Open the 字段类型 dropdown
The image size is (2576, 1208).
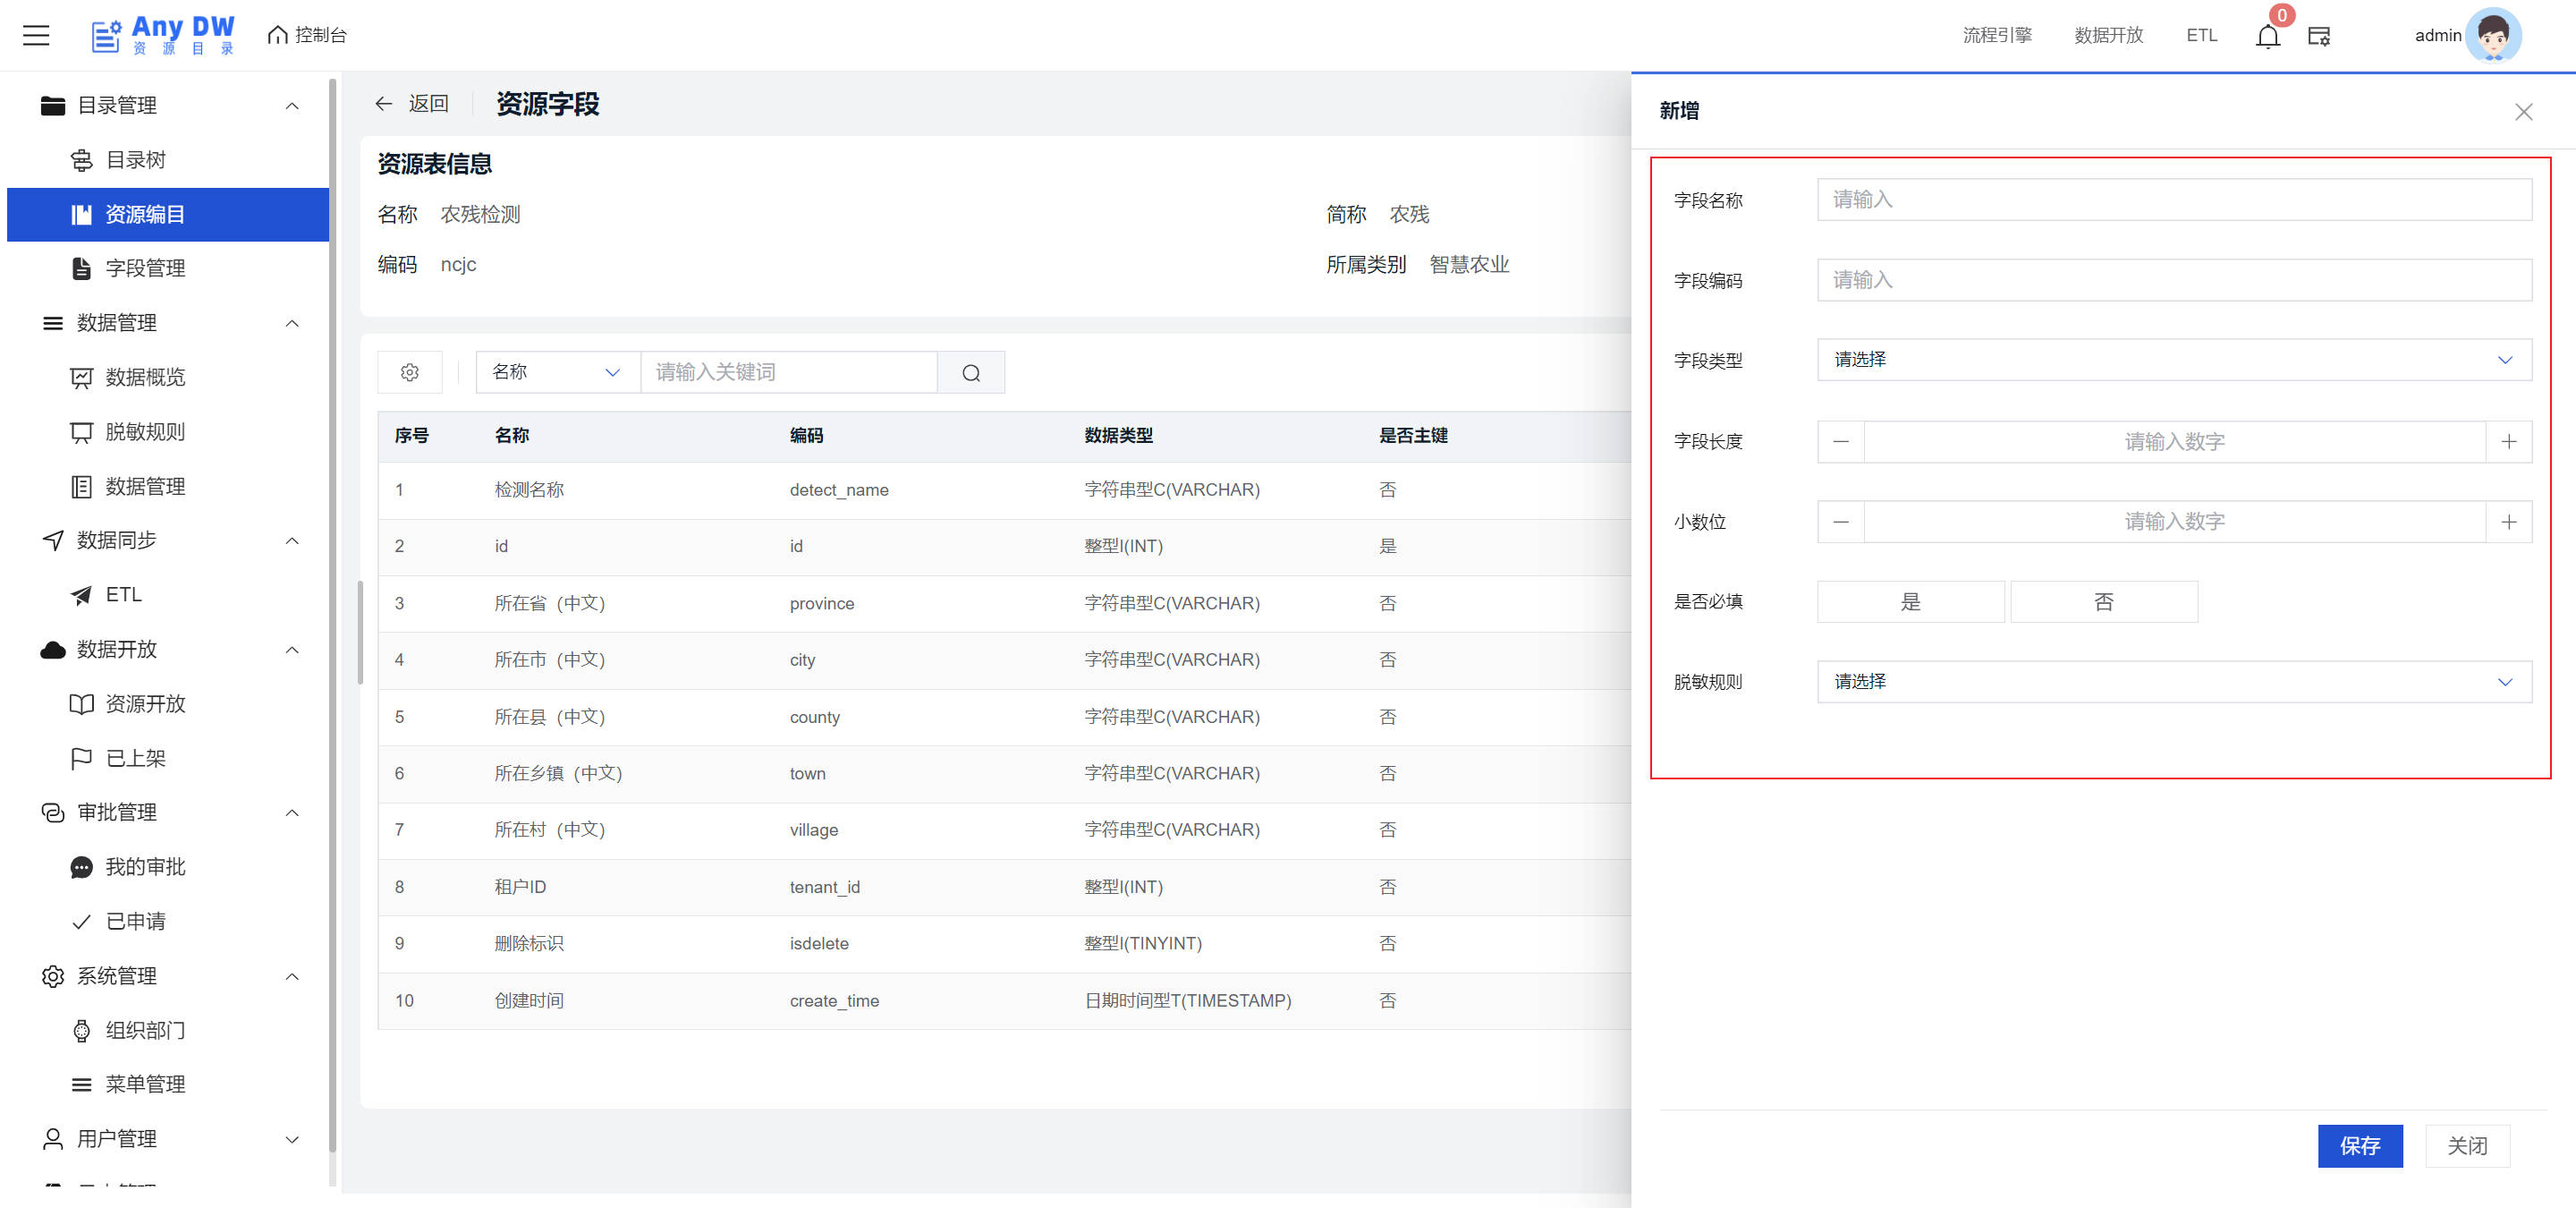[x=2173, y=360]
